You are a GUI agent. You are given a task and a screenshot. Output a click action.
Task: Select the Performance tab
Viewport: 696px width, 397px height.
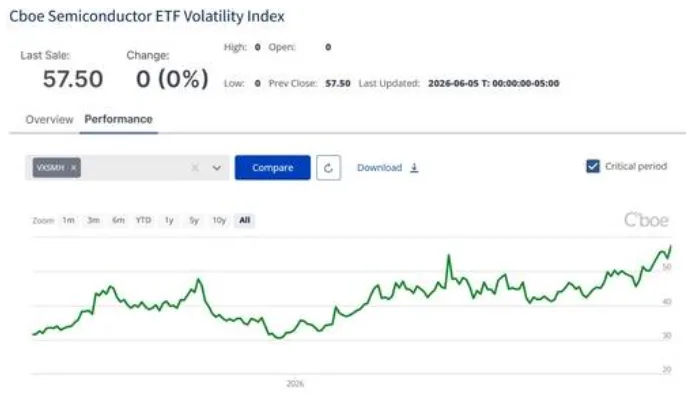click(119, 119)
